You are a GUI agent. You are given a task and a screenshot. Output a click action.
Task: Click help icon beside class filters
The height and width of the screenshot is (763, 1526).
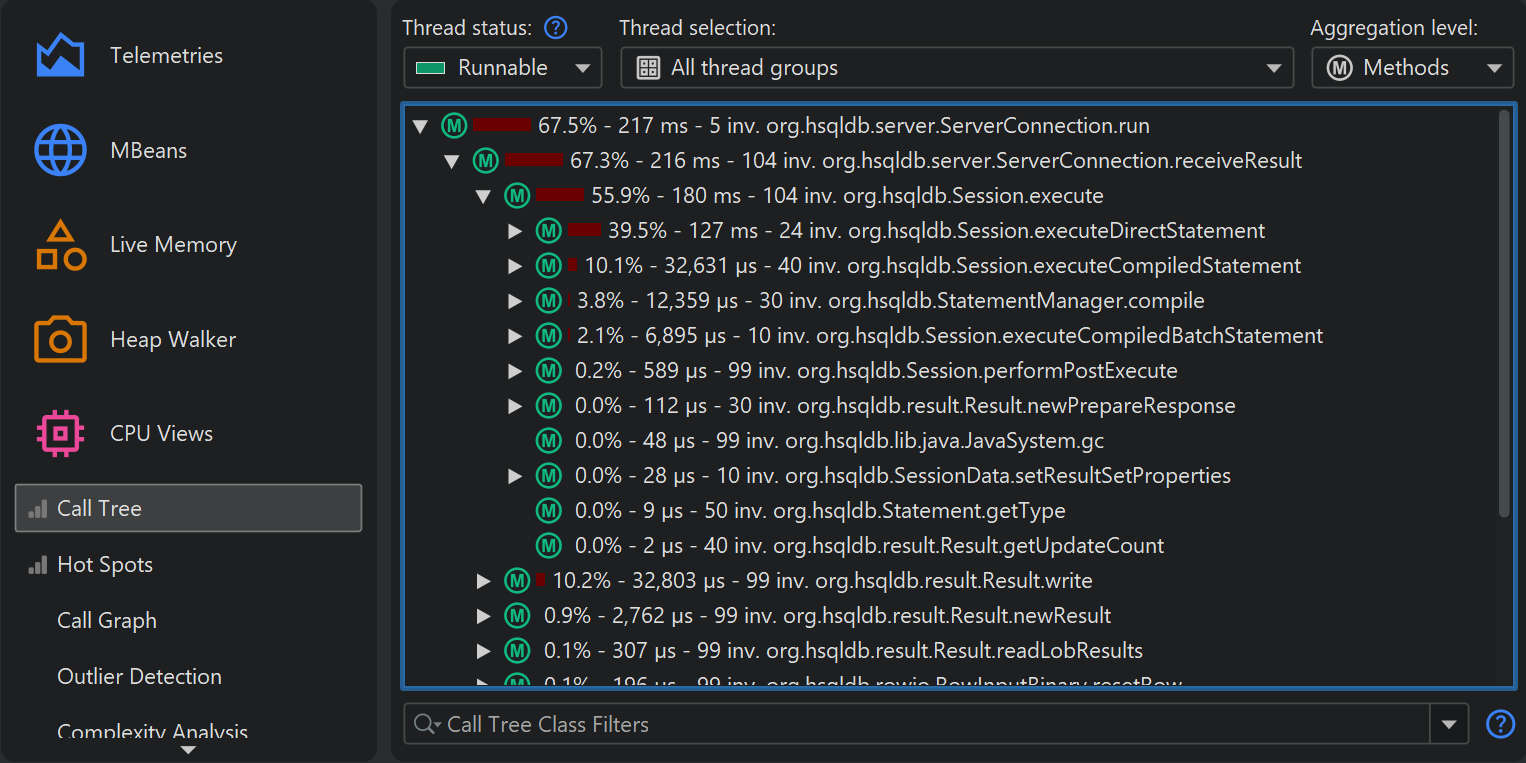tap(1500, 724)
